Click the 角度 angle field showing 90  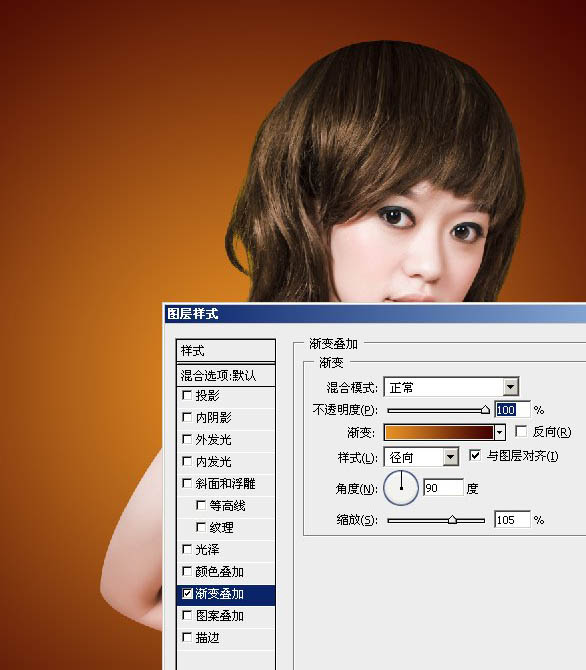pyautogui.click(x=443, y=488)
